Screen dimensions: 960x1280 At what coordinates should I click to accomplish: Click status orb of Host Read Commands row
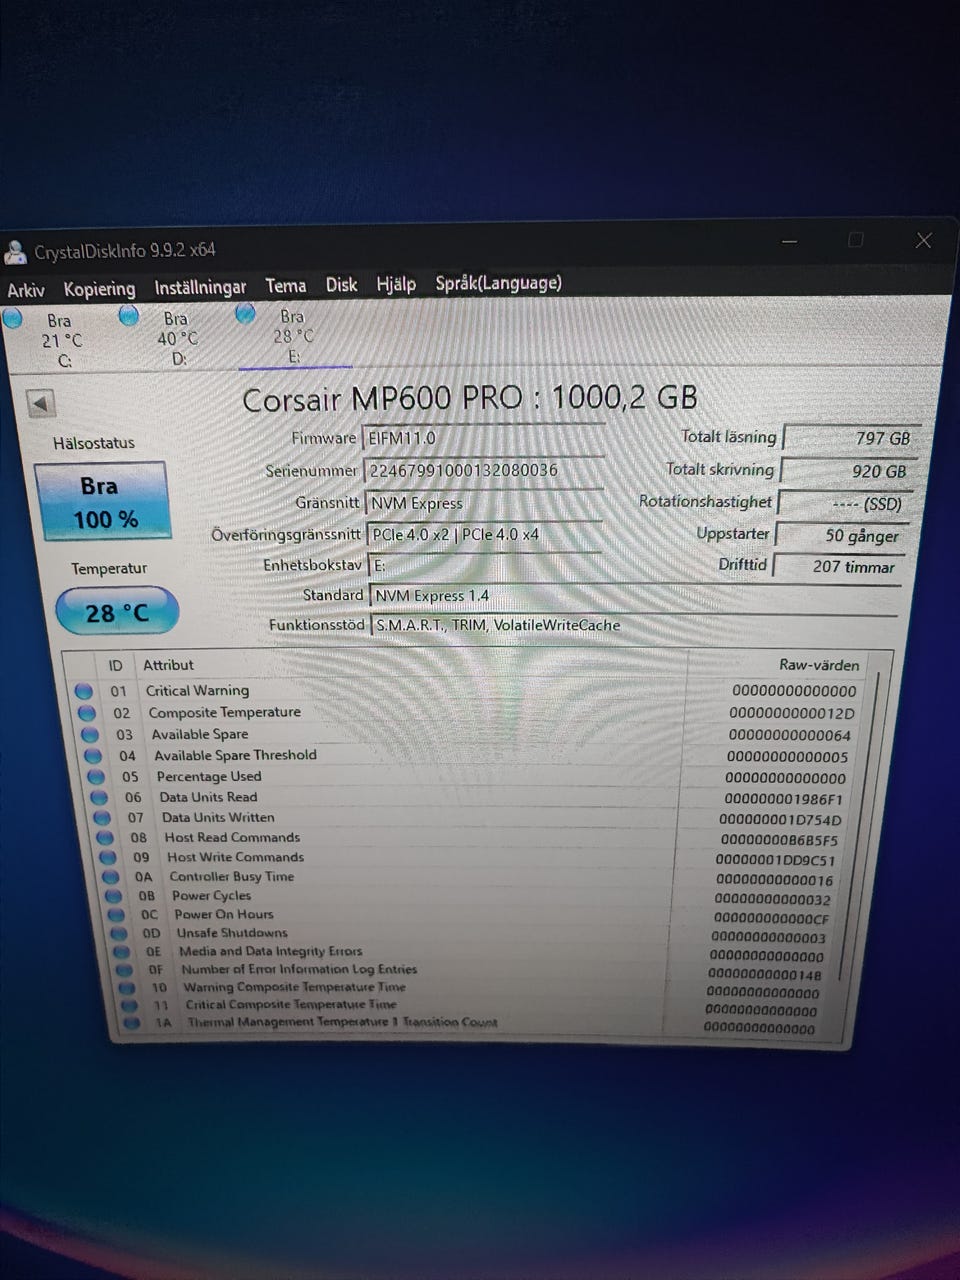[105, 838]
